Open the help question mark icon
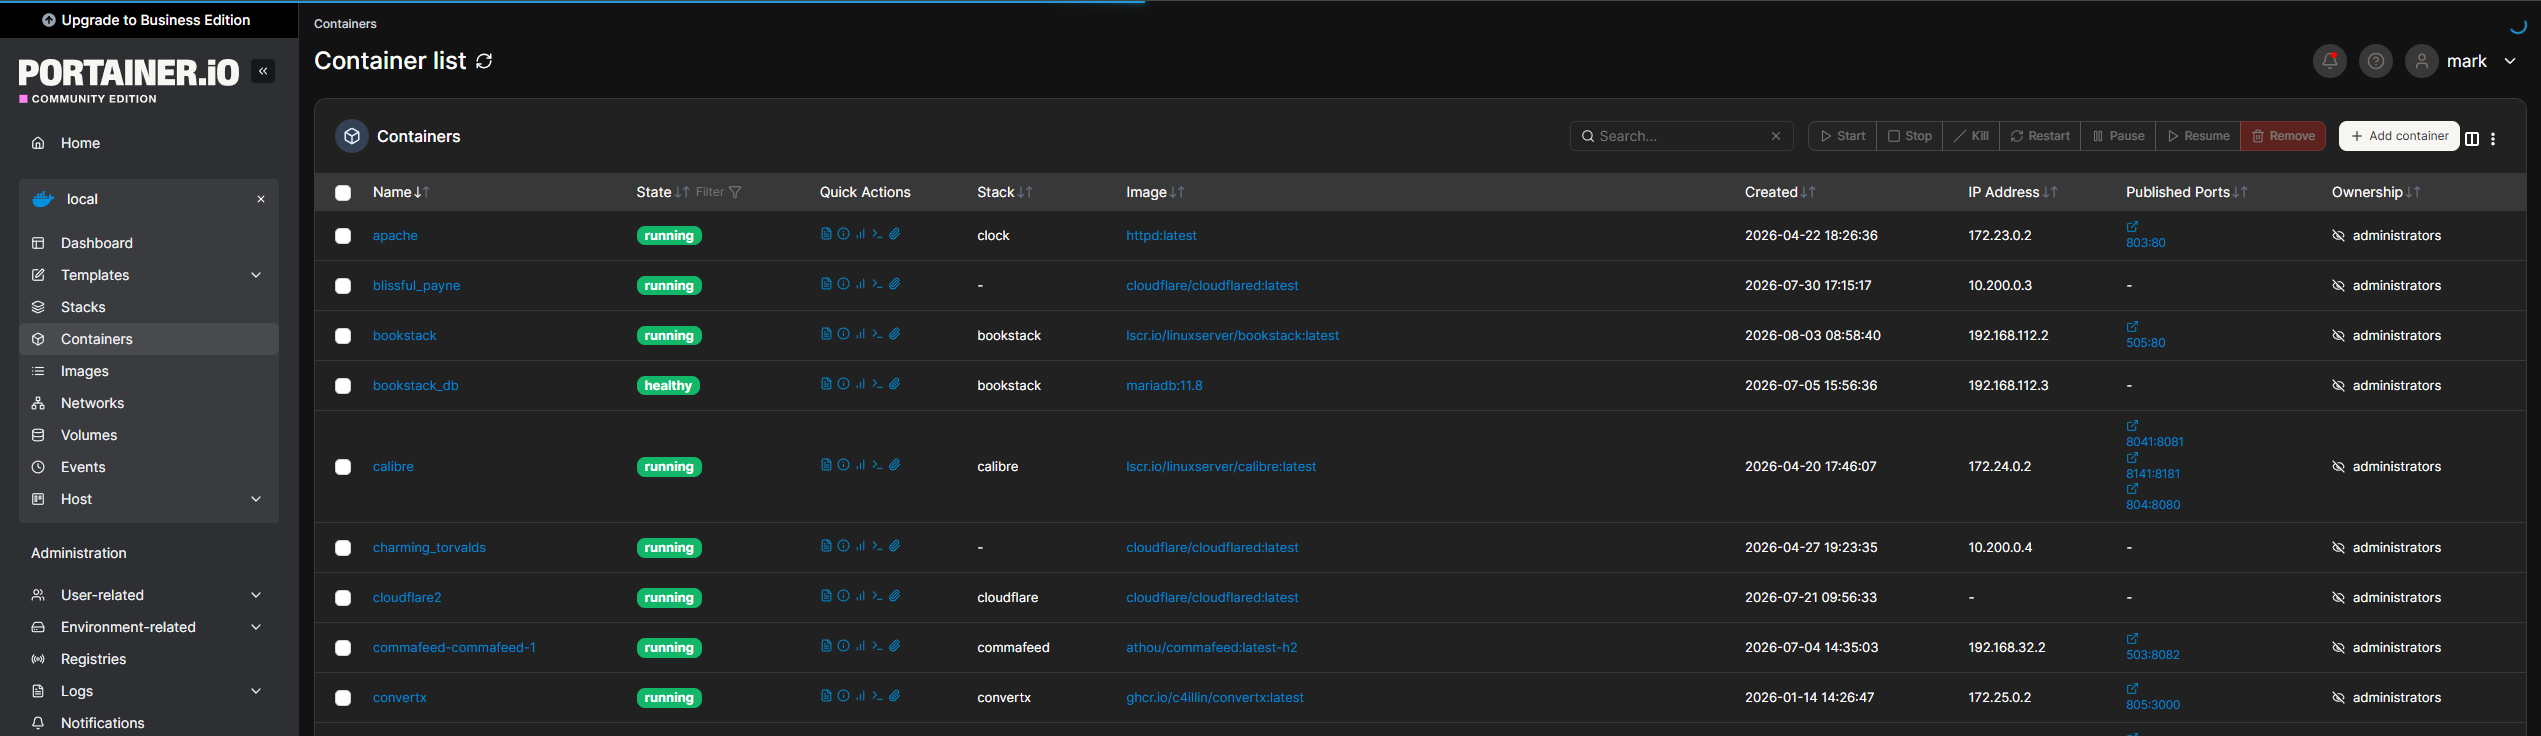This screenshot has height=736, width=2541. click(x=2376, y=61)
